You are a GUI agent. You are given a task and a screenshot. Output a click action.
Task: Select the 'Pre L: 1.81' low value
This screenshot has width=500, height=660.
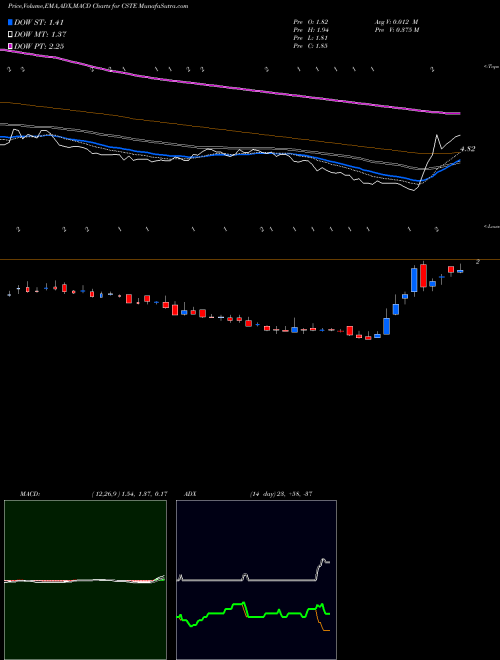tap(310, 37)
